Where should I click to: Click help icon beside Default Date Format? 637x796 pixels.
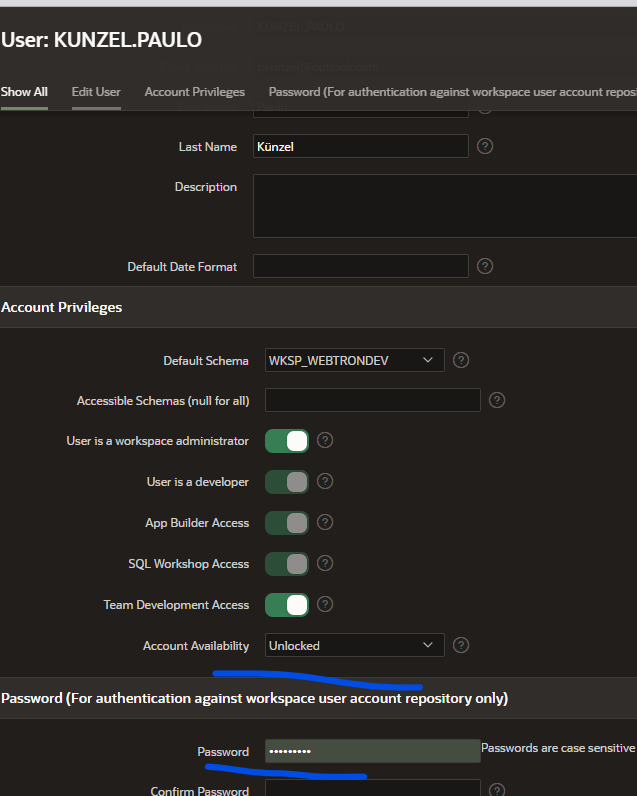tap(485, 266)
